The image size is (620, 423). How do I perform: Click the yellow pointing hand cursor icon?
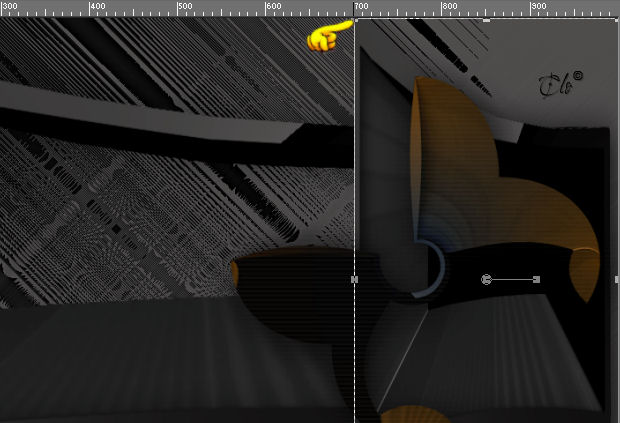(329, 36)
